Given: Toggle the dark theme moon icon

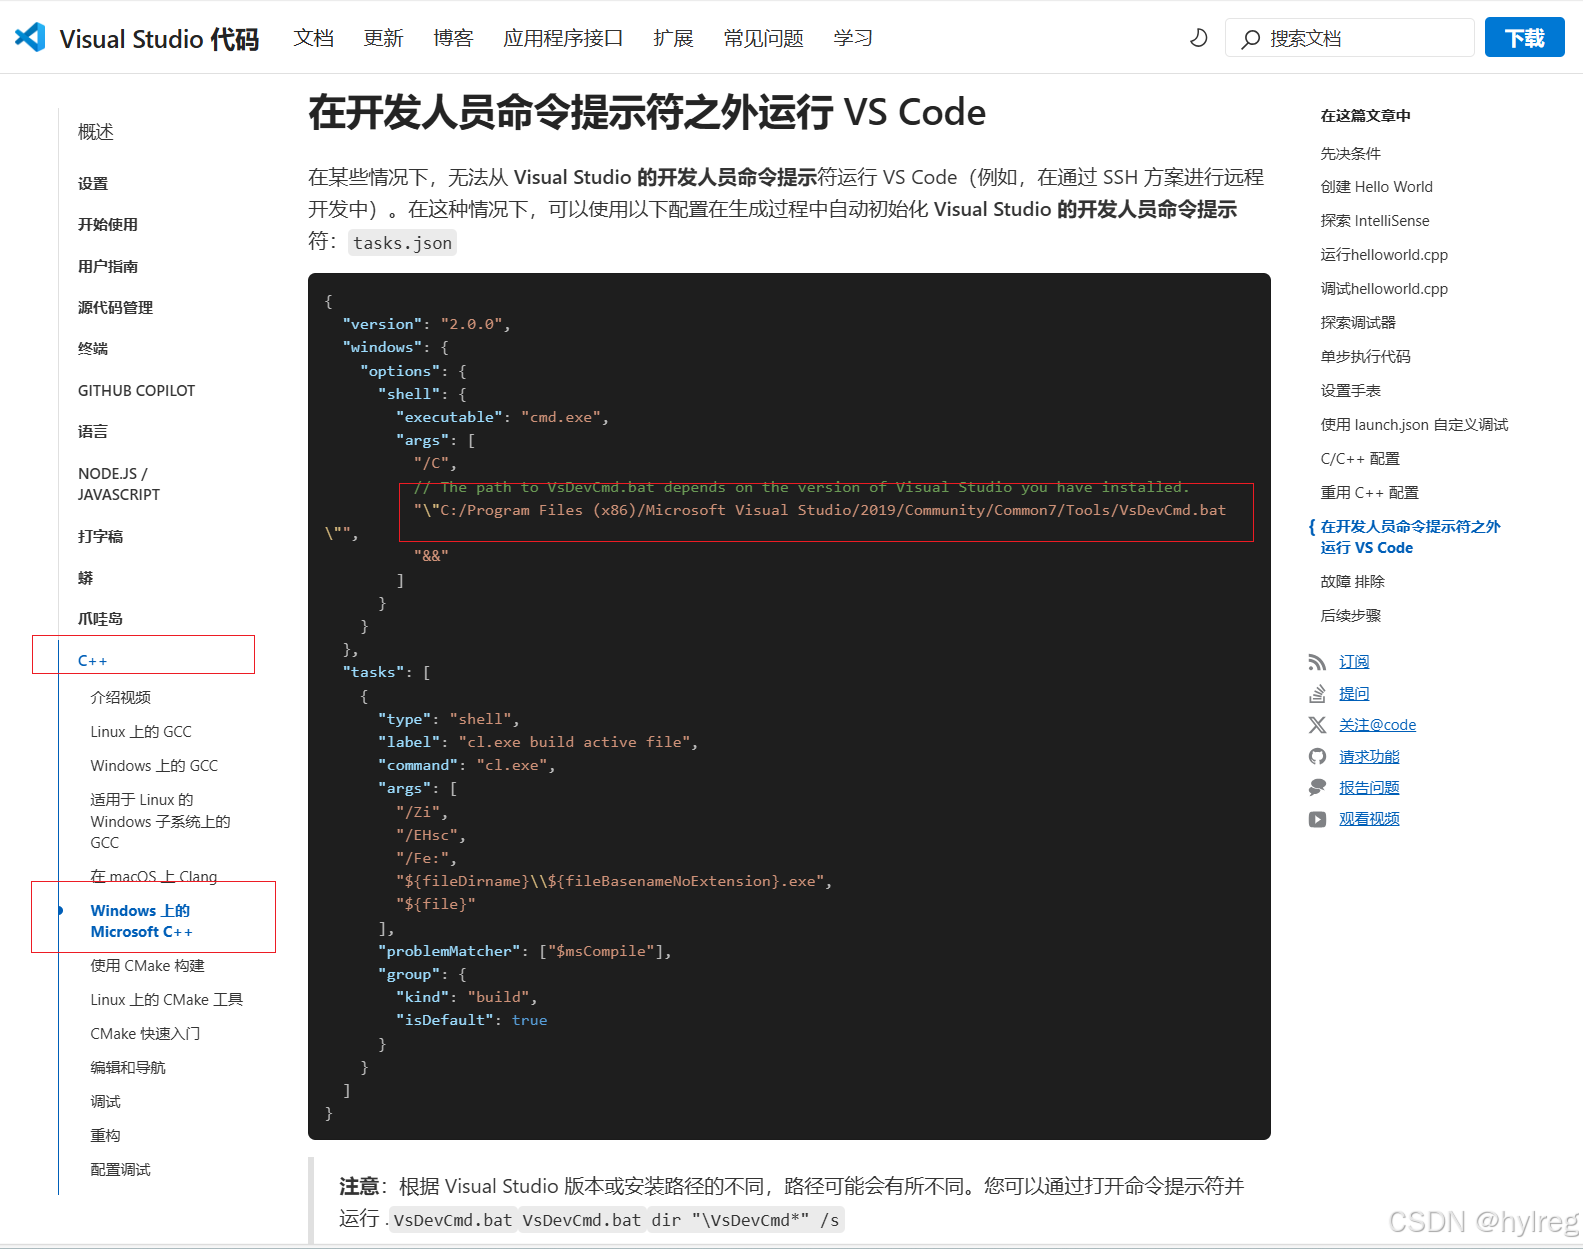Looking at the screenshot, I should point(1198,38).
